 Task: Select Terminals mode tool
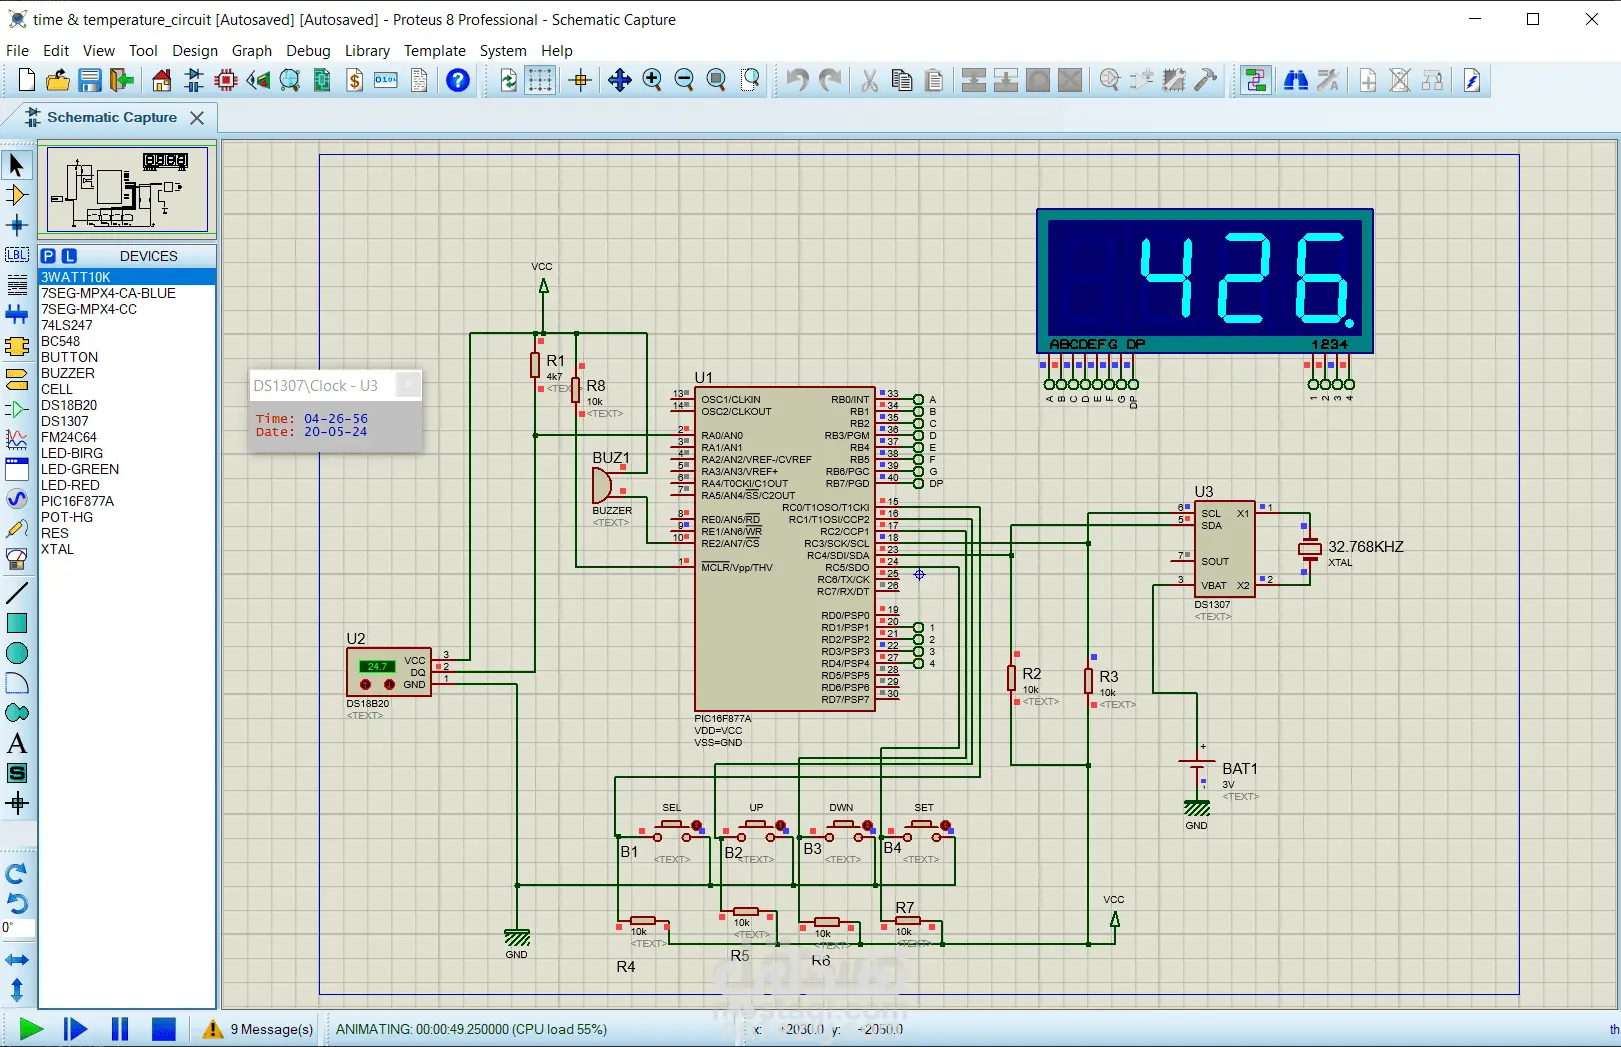17,379
